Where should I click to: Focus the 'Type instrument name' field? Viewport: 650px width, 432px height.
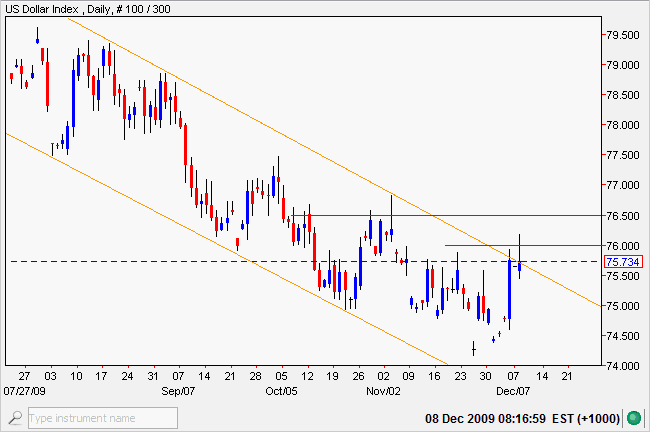103,418
